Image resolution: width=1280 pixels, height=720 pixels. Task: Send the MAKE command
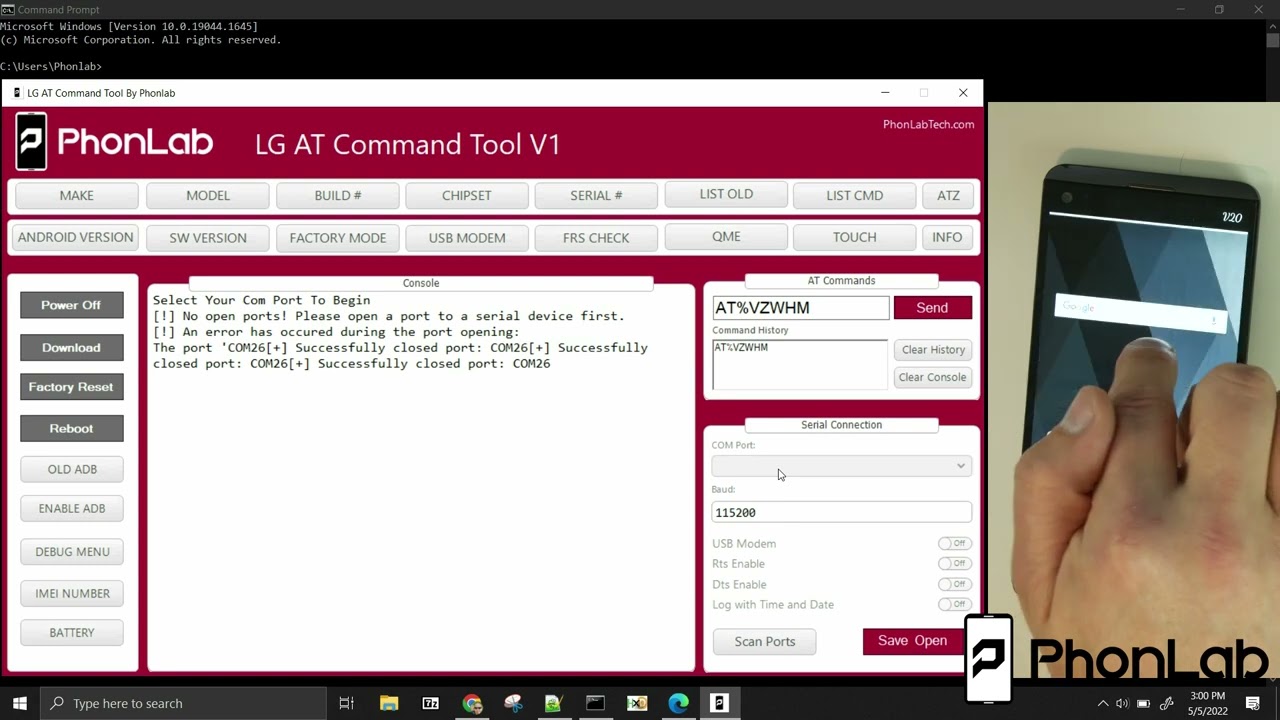coord(76,195)
